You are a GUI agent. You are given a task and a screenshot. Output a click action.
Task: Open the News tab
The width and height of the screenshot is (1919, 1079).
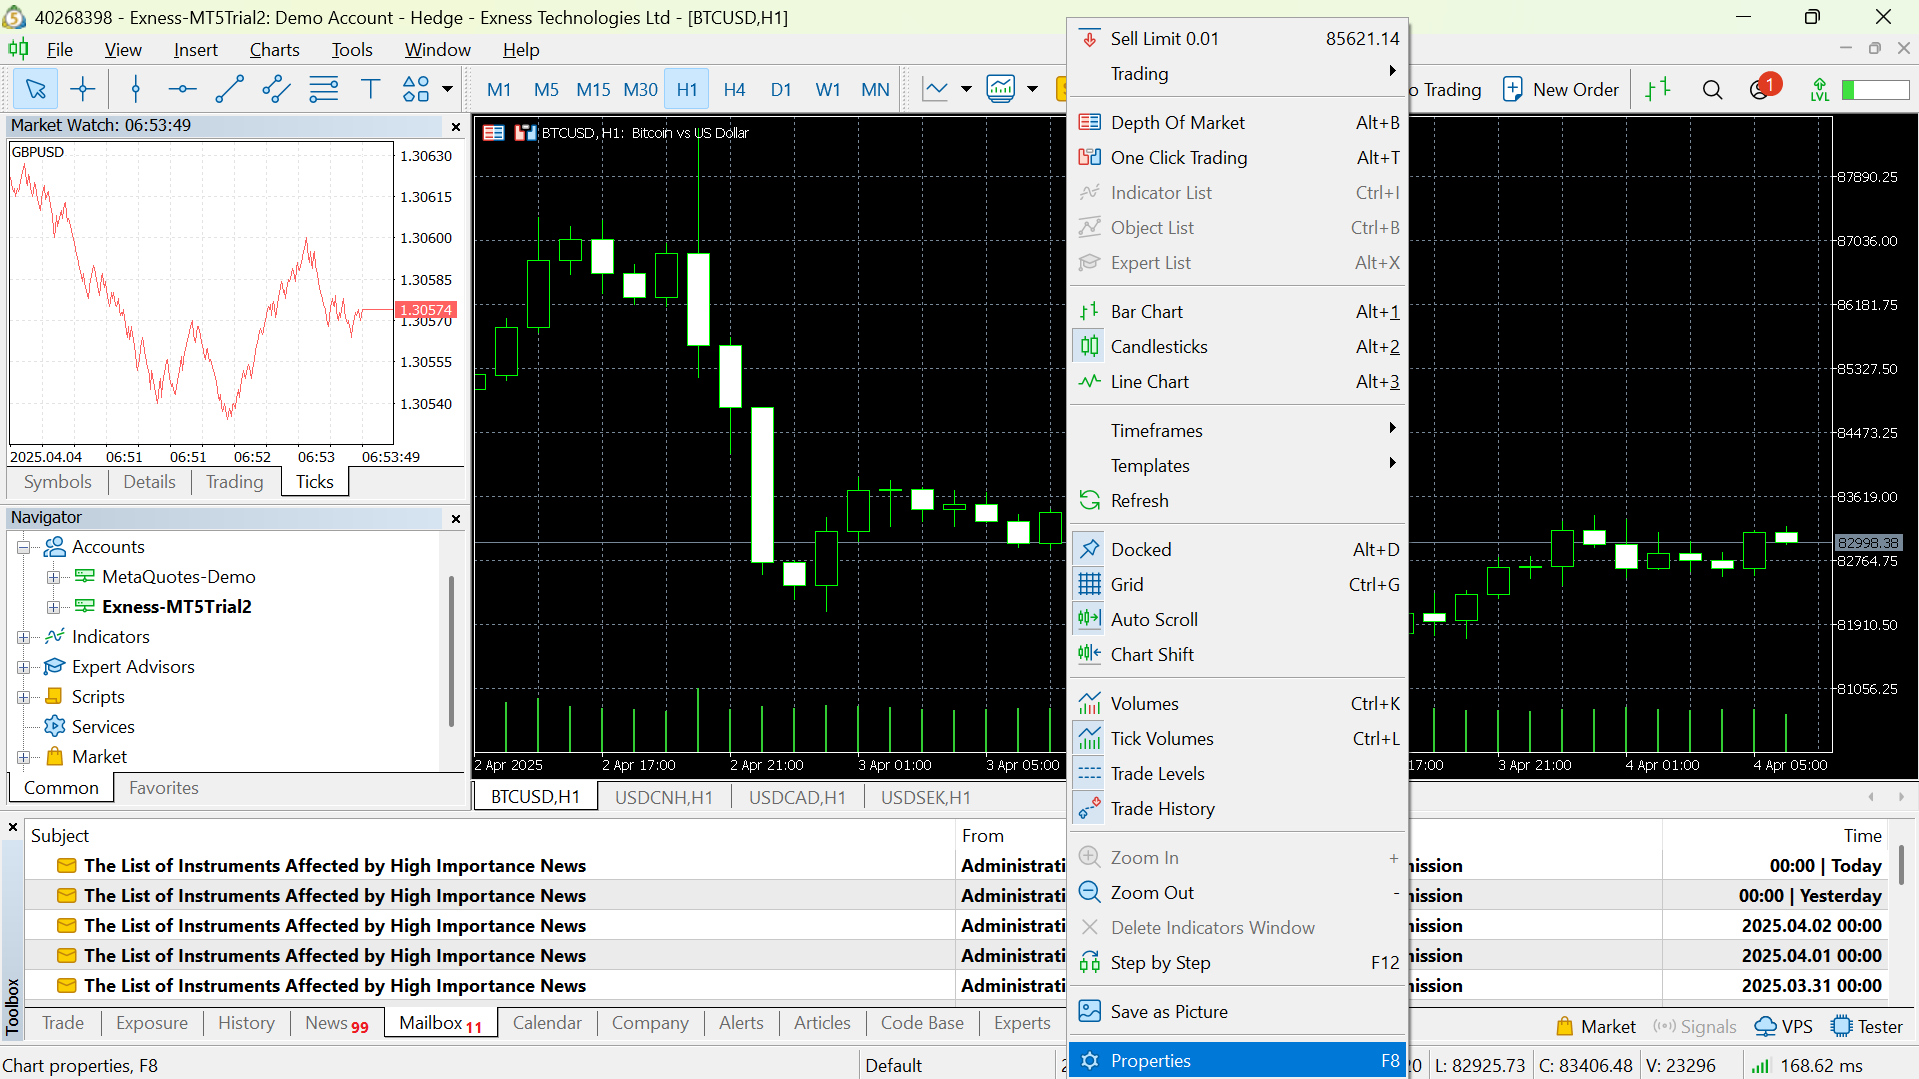pyautogui.click(x=337, y=1023)
